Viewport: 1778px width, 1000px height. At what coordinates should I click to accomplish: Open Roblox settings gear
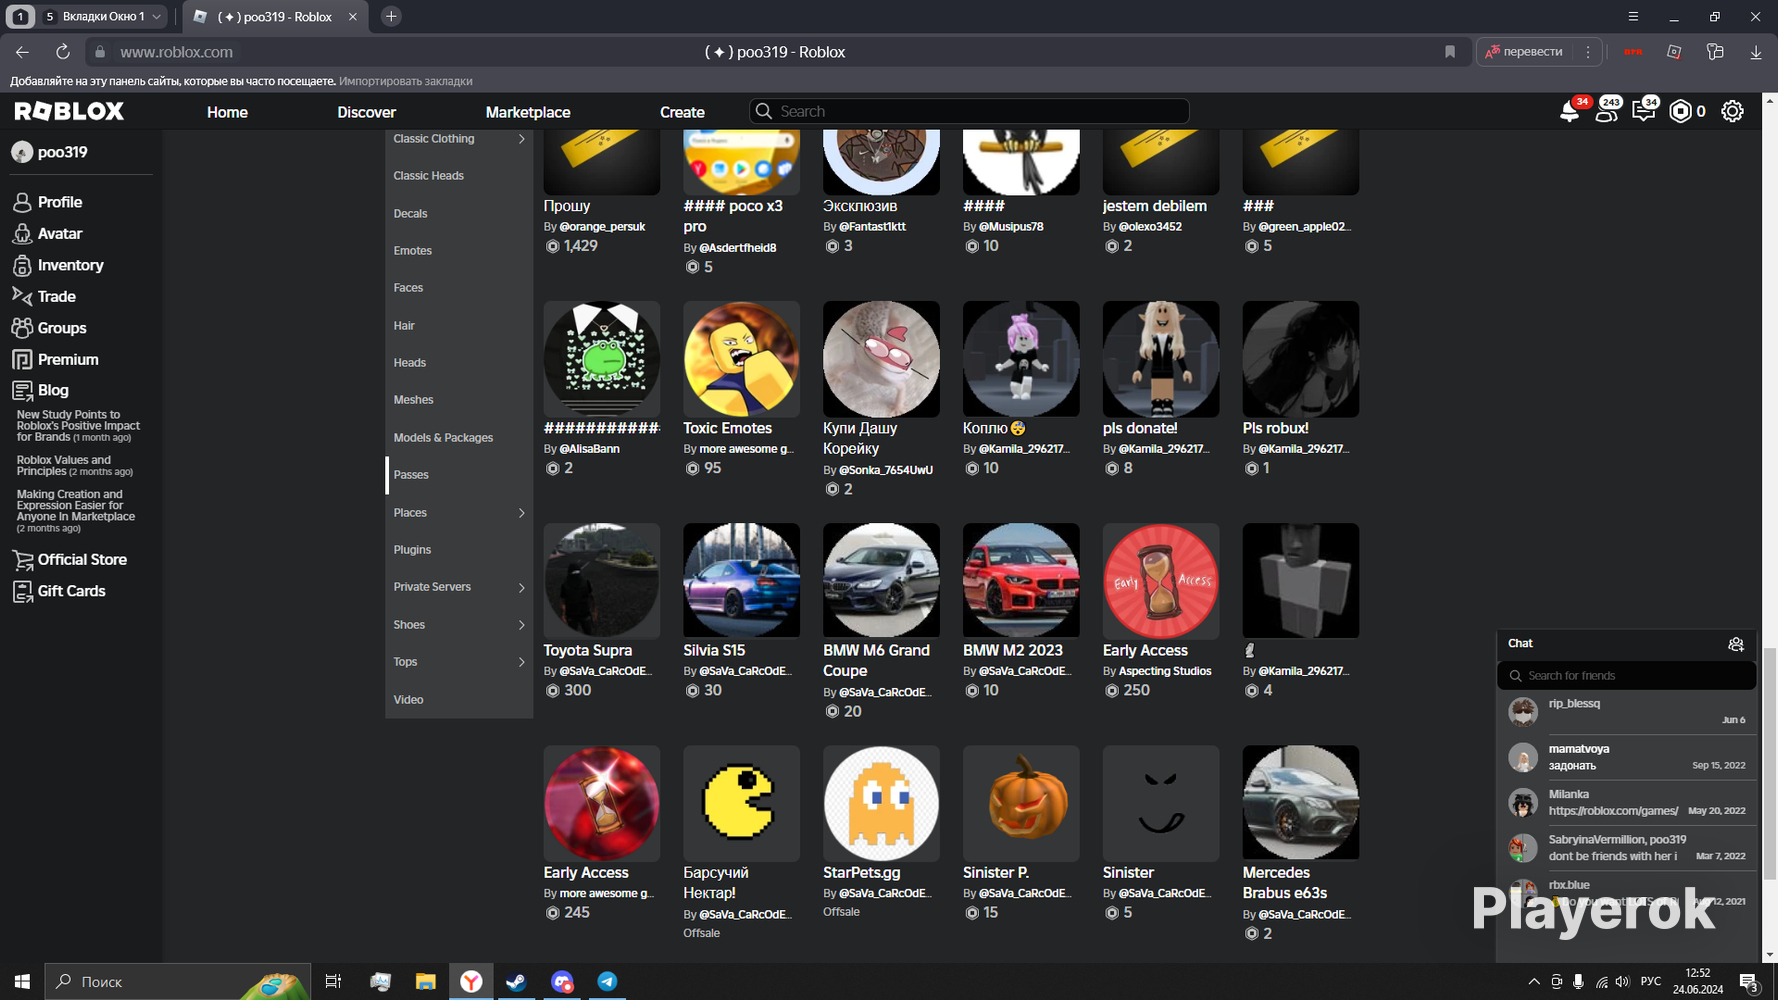coord(1732,111)
